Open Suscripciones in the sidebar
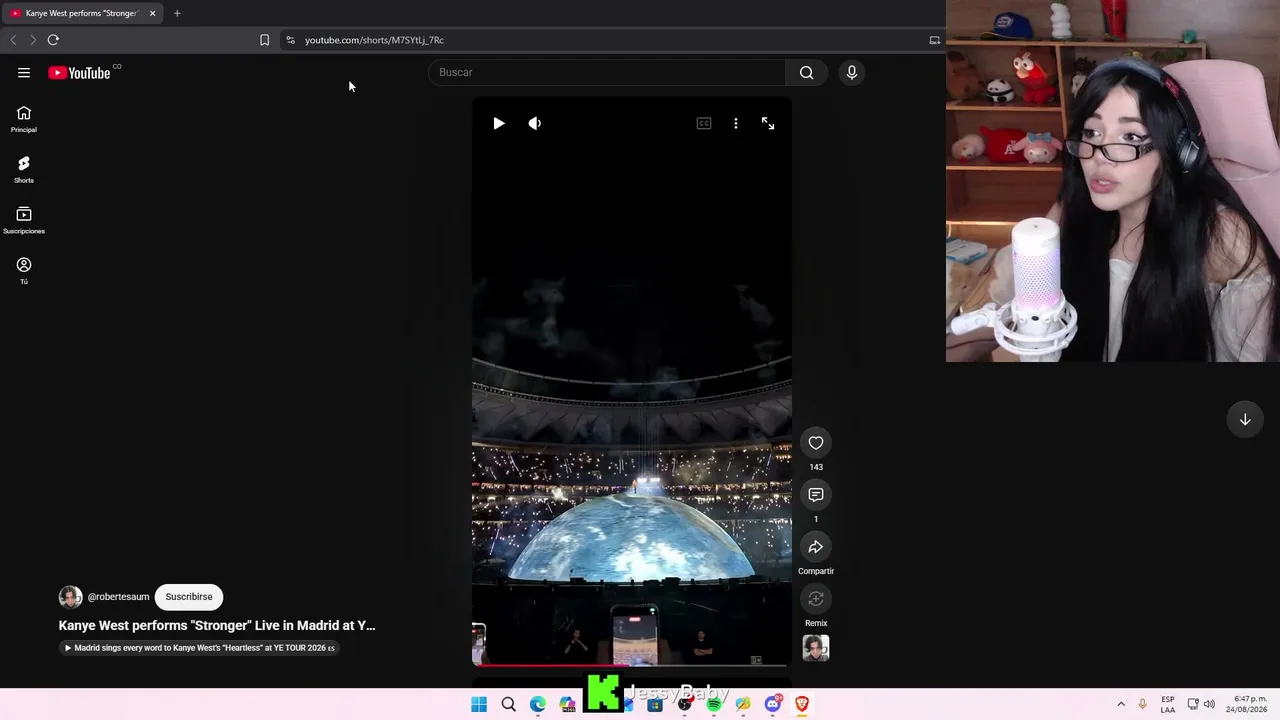Screen dimensions: 1280x720 pyautogui.click(x=24, y=221)
